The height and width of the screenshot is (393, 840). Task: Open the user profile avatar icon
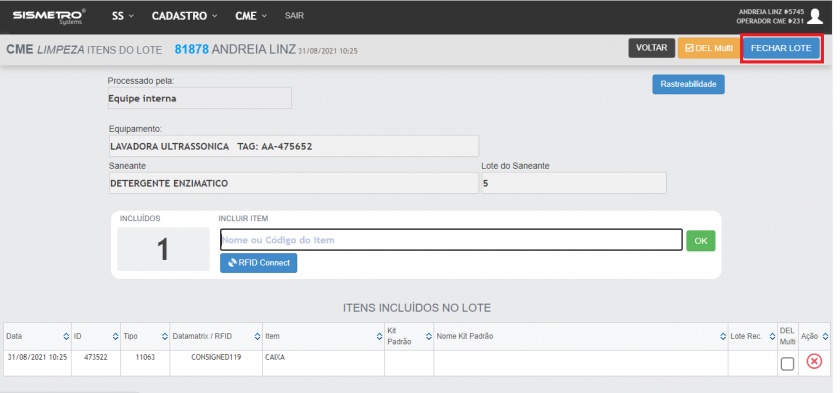(815, 16)
